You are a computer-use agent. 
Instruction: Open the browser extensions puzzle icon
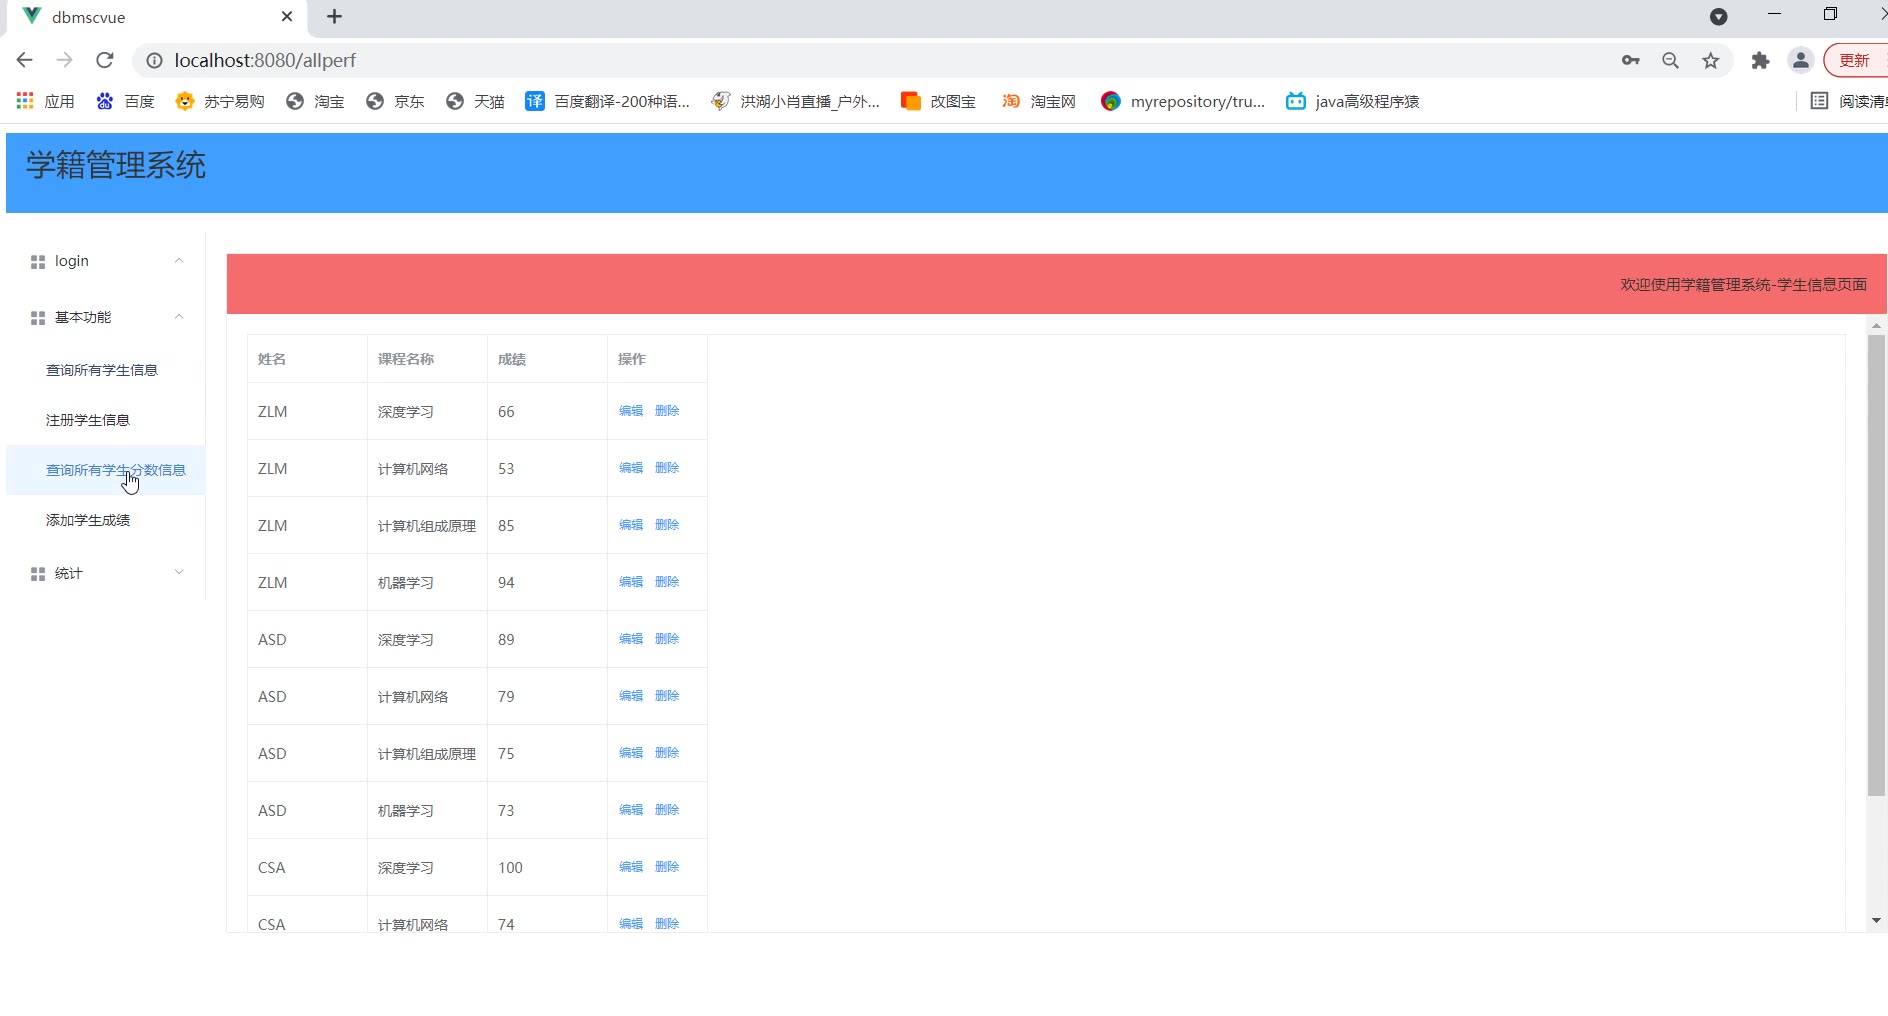[x=1760, y=60]
